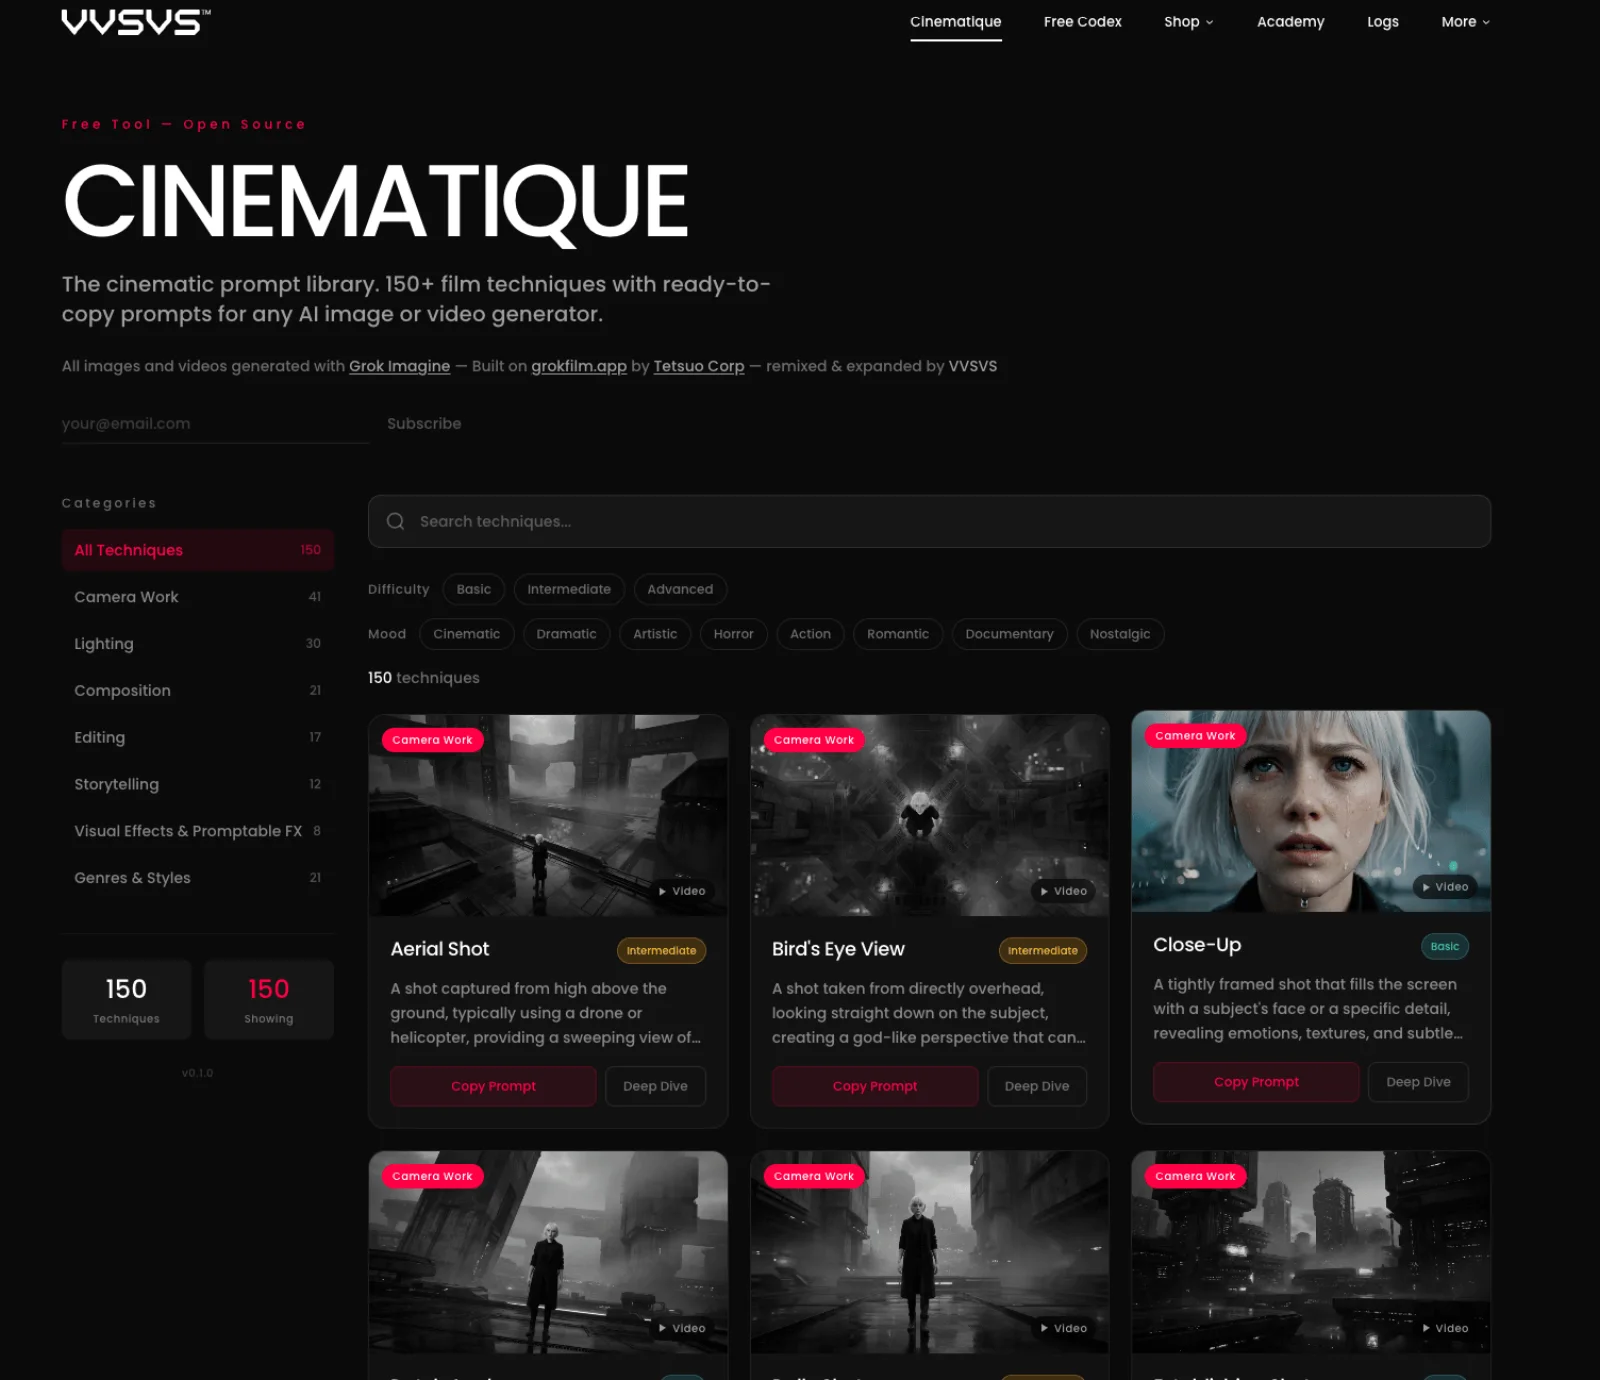Toggle Cinematic mood filter

point(467,634)
